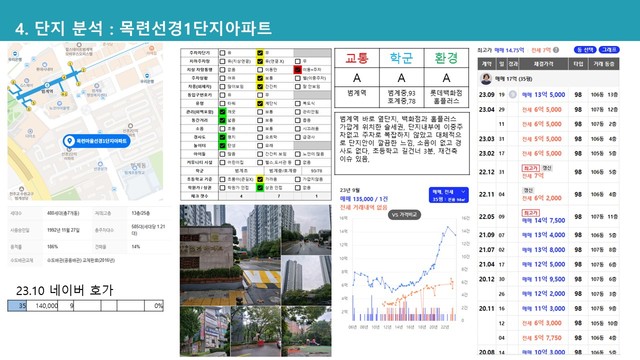Click the highlighted 35 cell in the 네이버 호가 table
This screenshot has width=640, height=360.
(17, 306)
